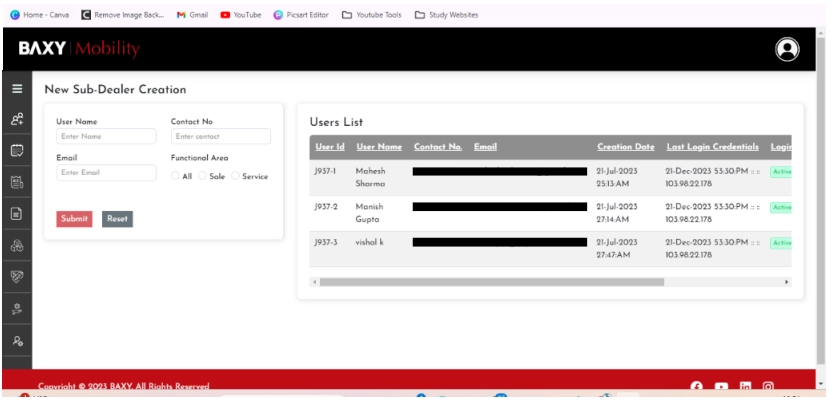The height and width of the screenshot is (400, 833).
Task: Click user id J937-1 cell
Action: click(325, 171)
